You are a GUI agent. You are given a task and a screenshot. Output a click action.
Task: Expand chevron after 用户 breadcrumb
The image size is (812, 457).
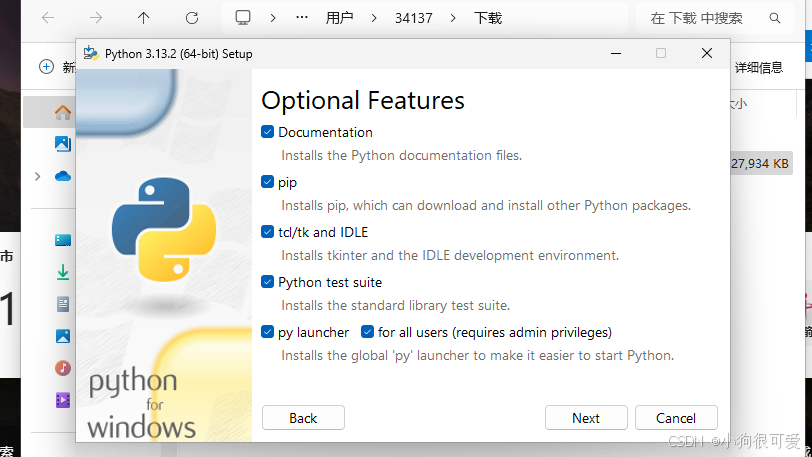(374, 18)
